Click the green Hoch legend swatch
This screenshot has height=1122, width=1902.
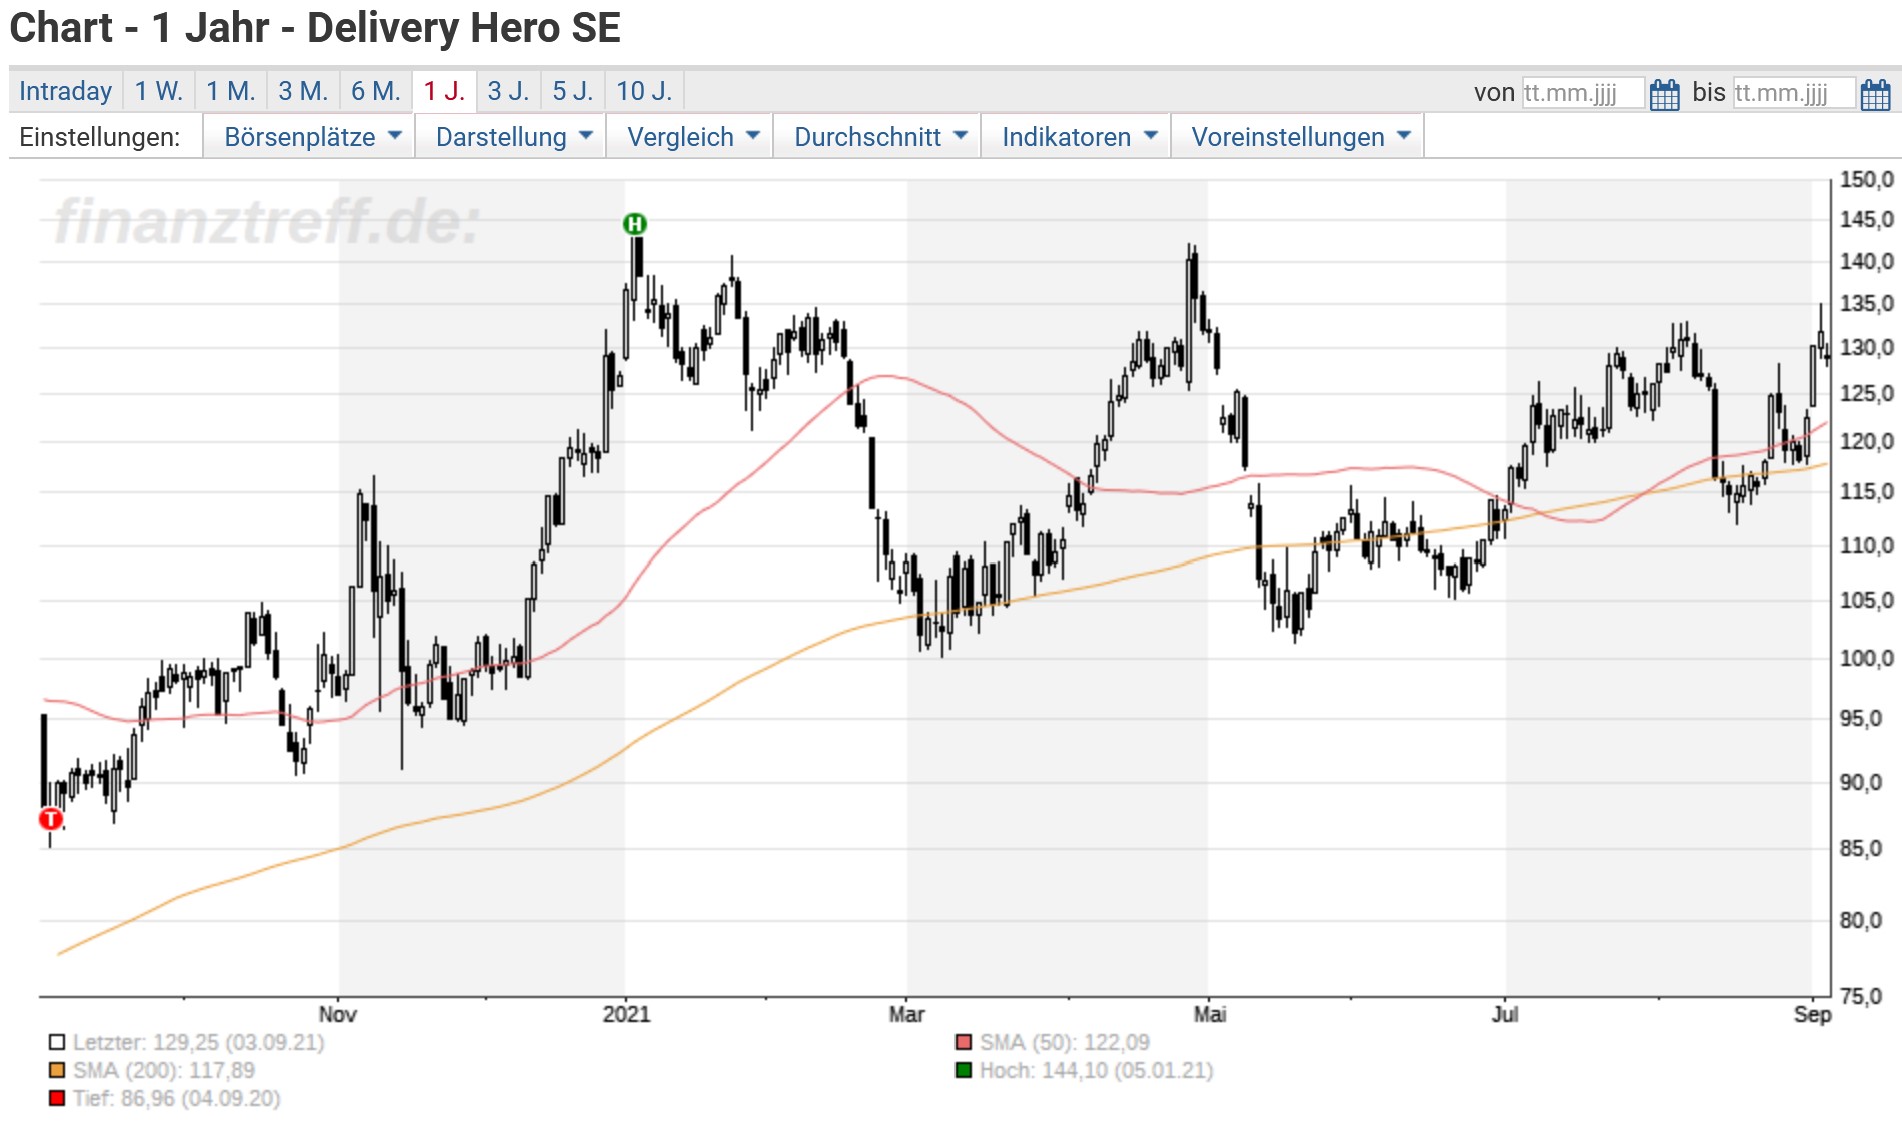pos(964,1071)
